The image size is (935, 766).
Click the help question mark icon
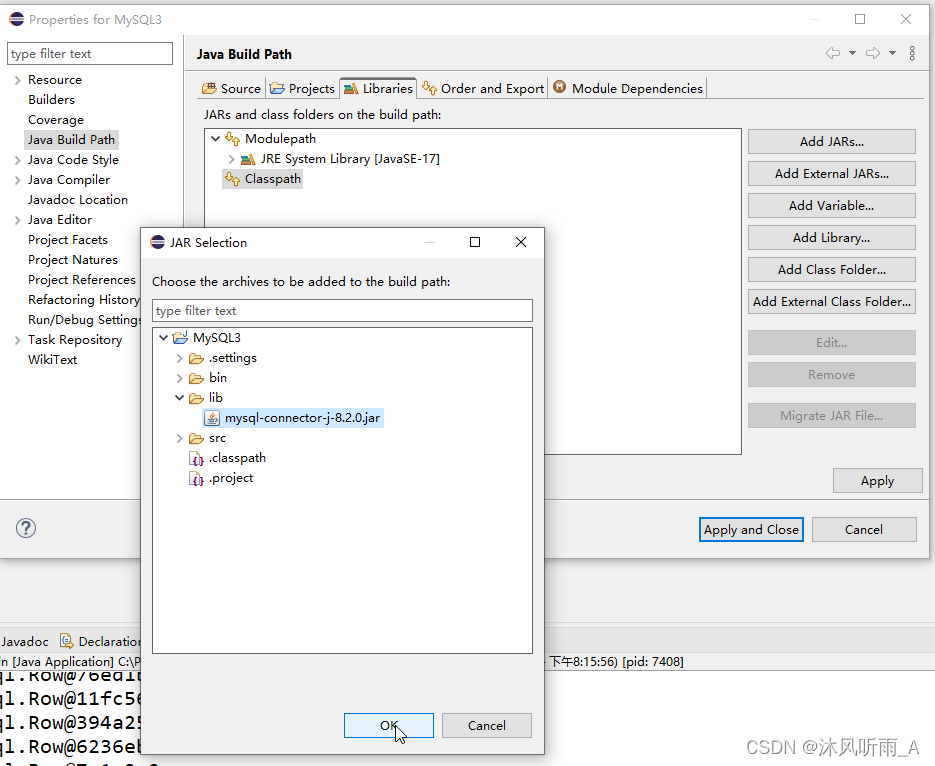[x=26, y=528]
